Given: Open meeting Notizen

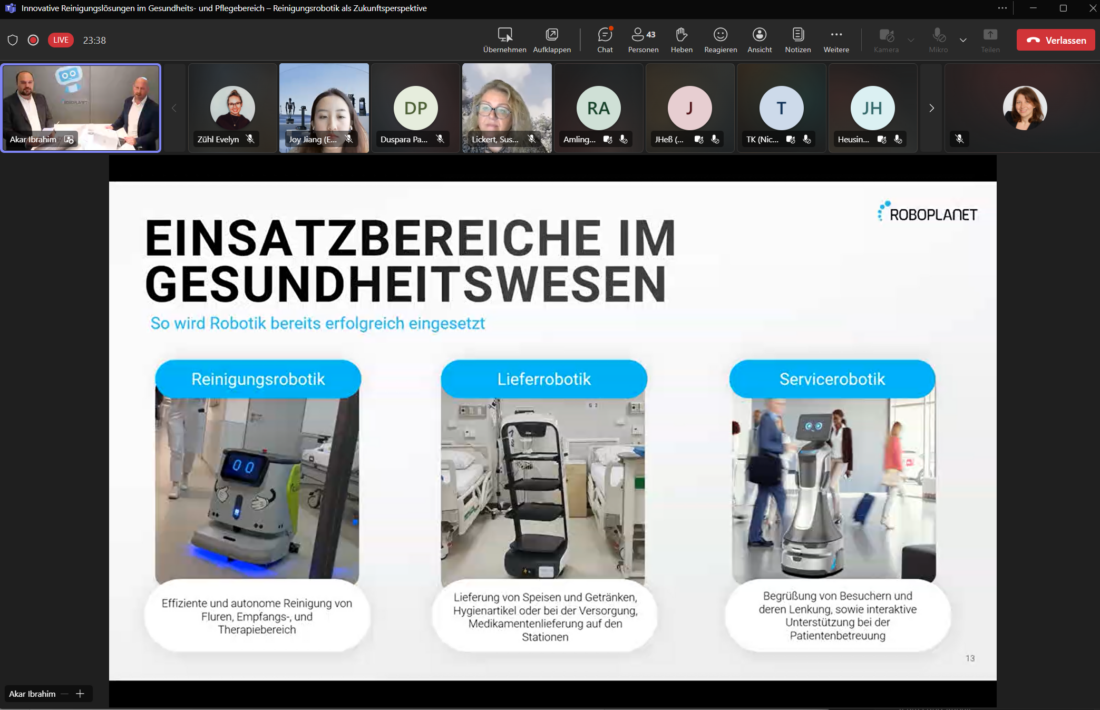Looking at the screenshot, I should click(x=798, y=40).
